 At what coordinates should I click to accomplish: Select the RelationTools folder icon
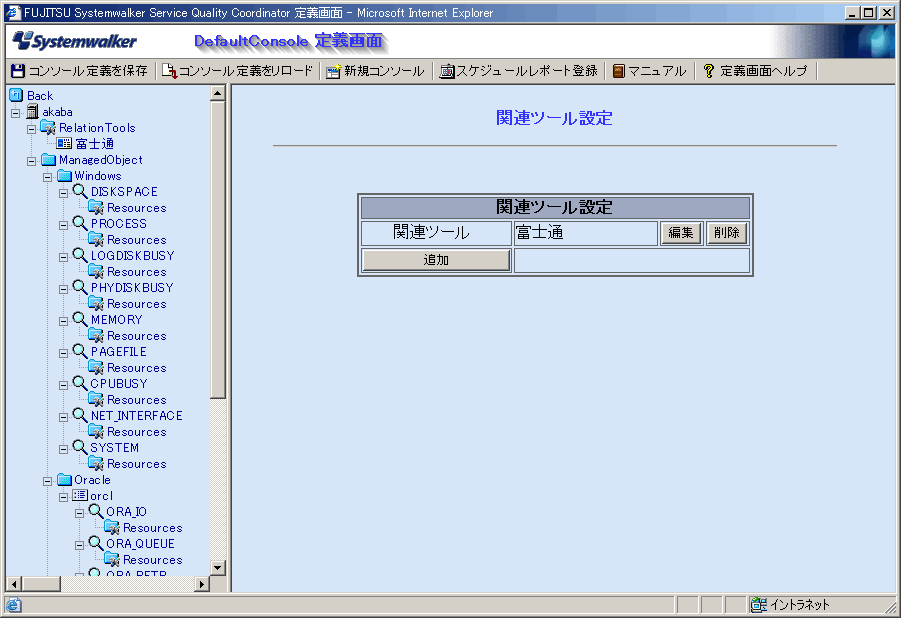point(48,128)
